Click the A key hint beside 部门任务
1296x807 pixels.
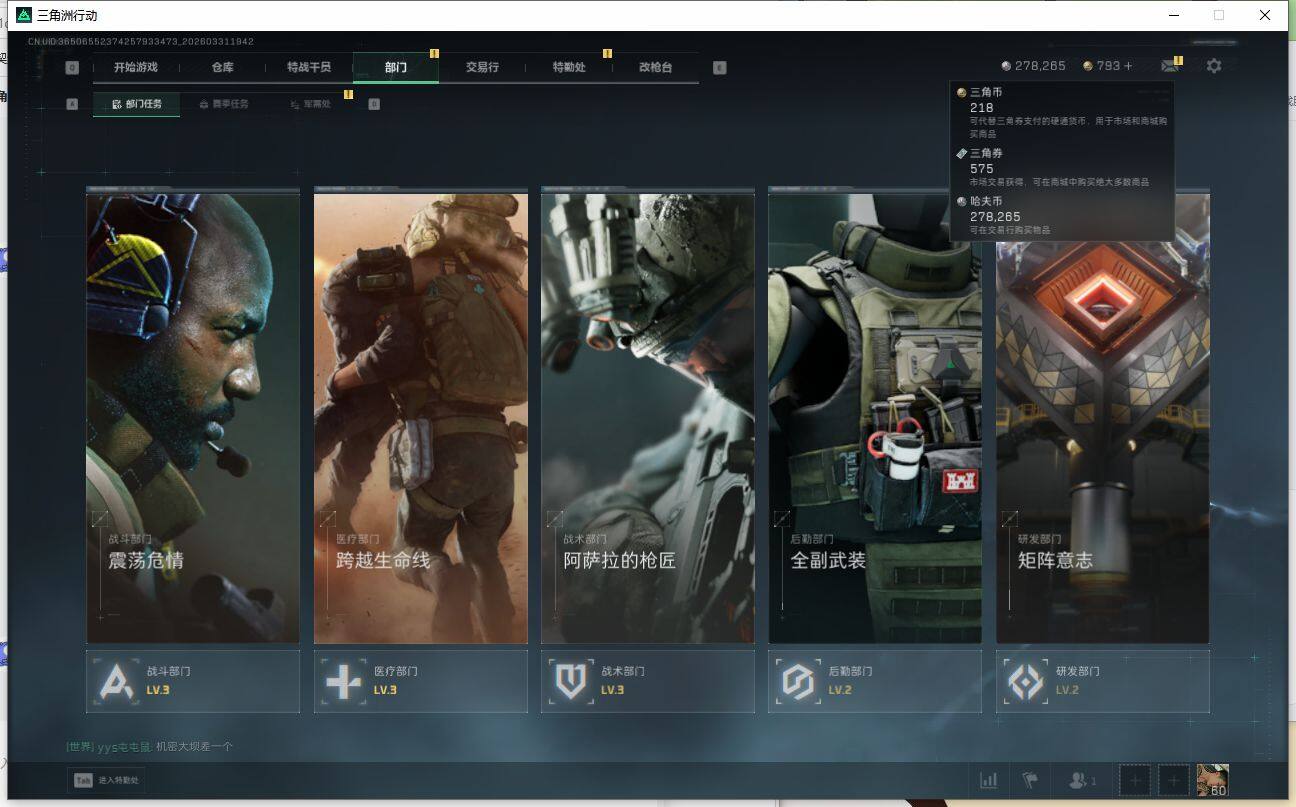tap(72, 103)
